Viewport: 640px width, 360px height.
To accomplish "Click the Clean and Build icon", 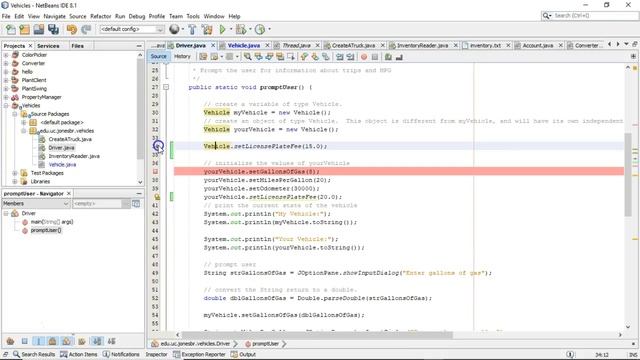I will (207, 29).
